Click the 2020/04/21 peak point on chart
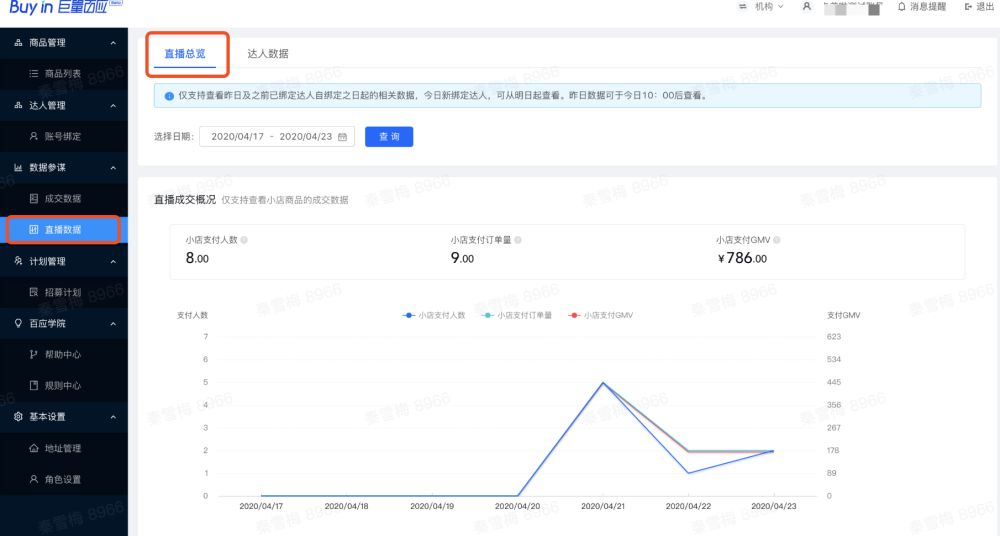The height and width of the screenshot is (536, 1000). pyautogui.click(x=602, y=382)
